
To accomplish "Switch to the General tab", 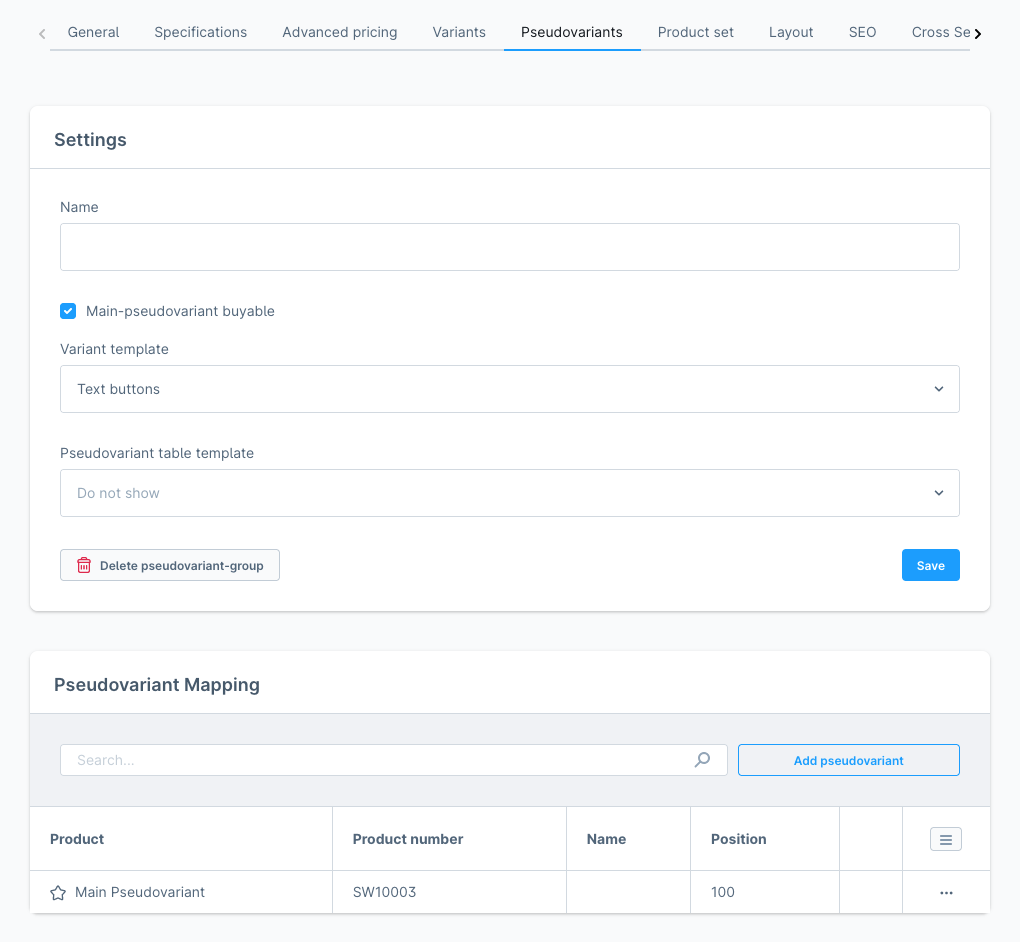I will tap(93, 33).
